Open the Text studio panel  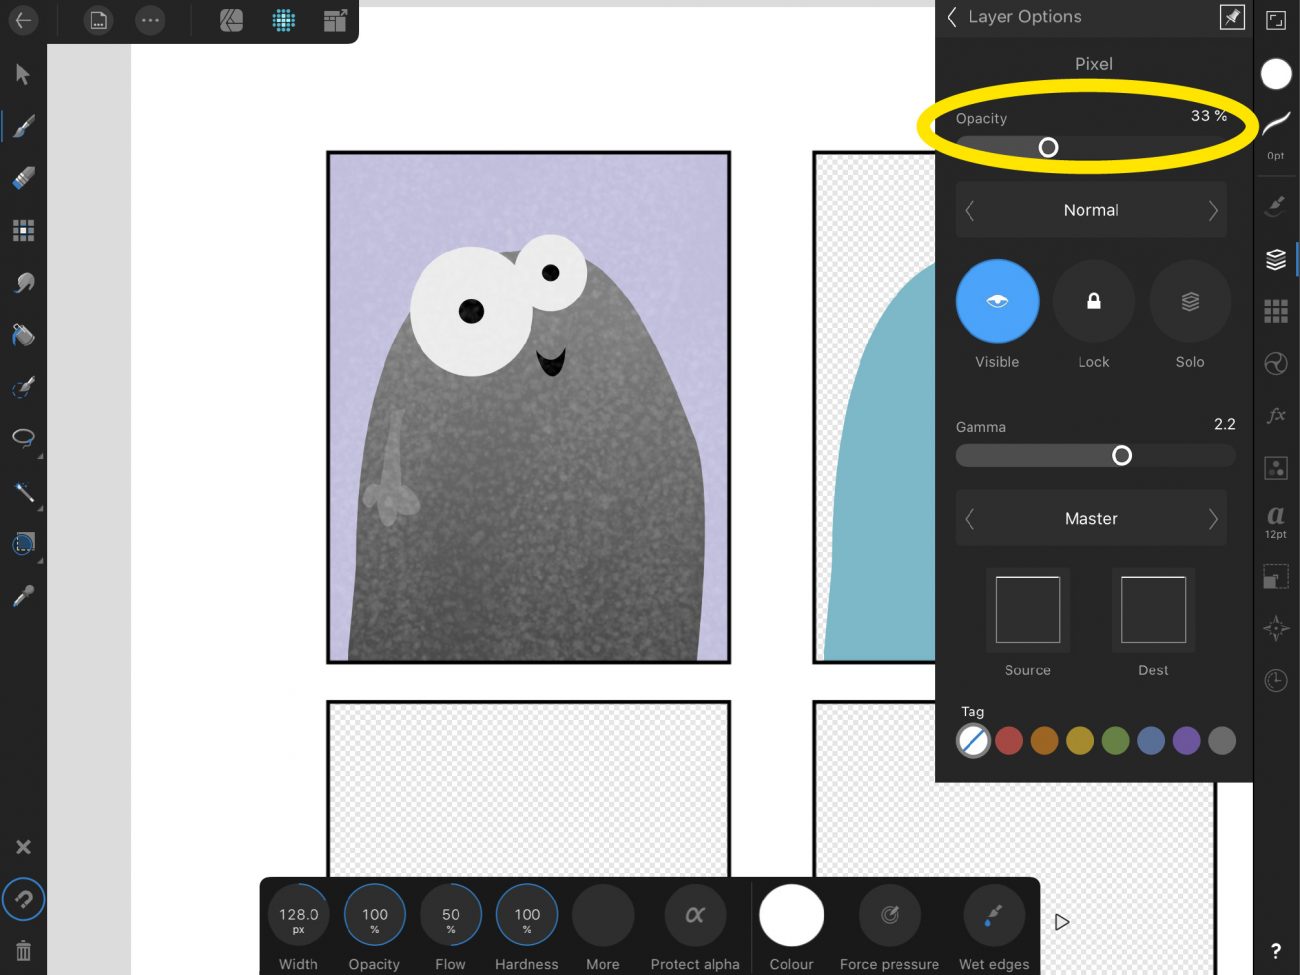point(1276,518)
